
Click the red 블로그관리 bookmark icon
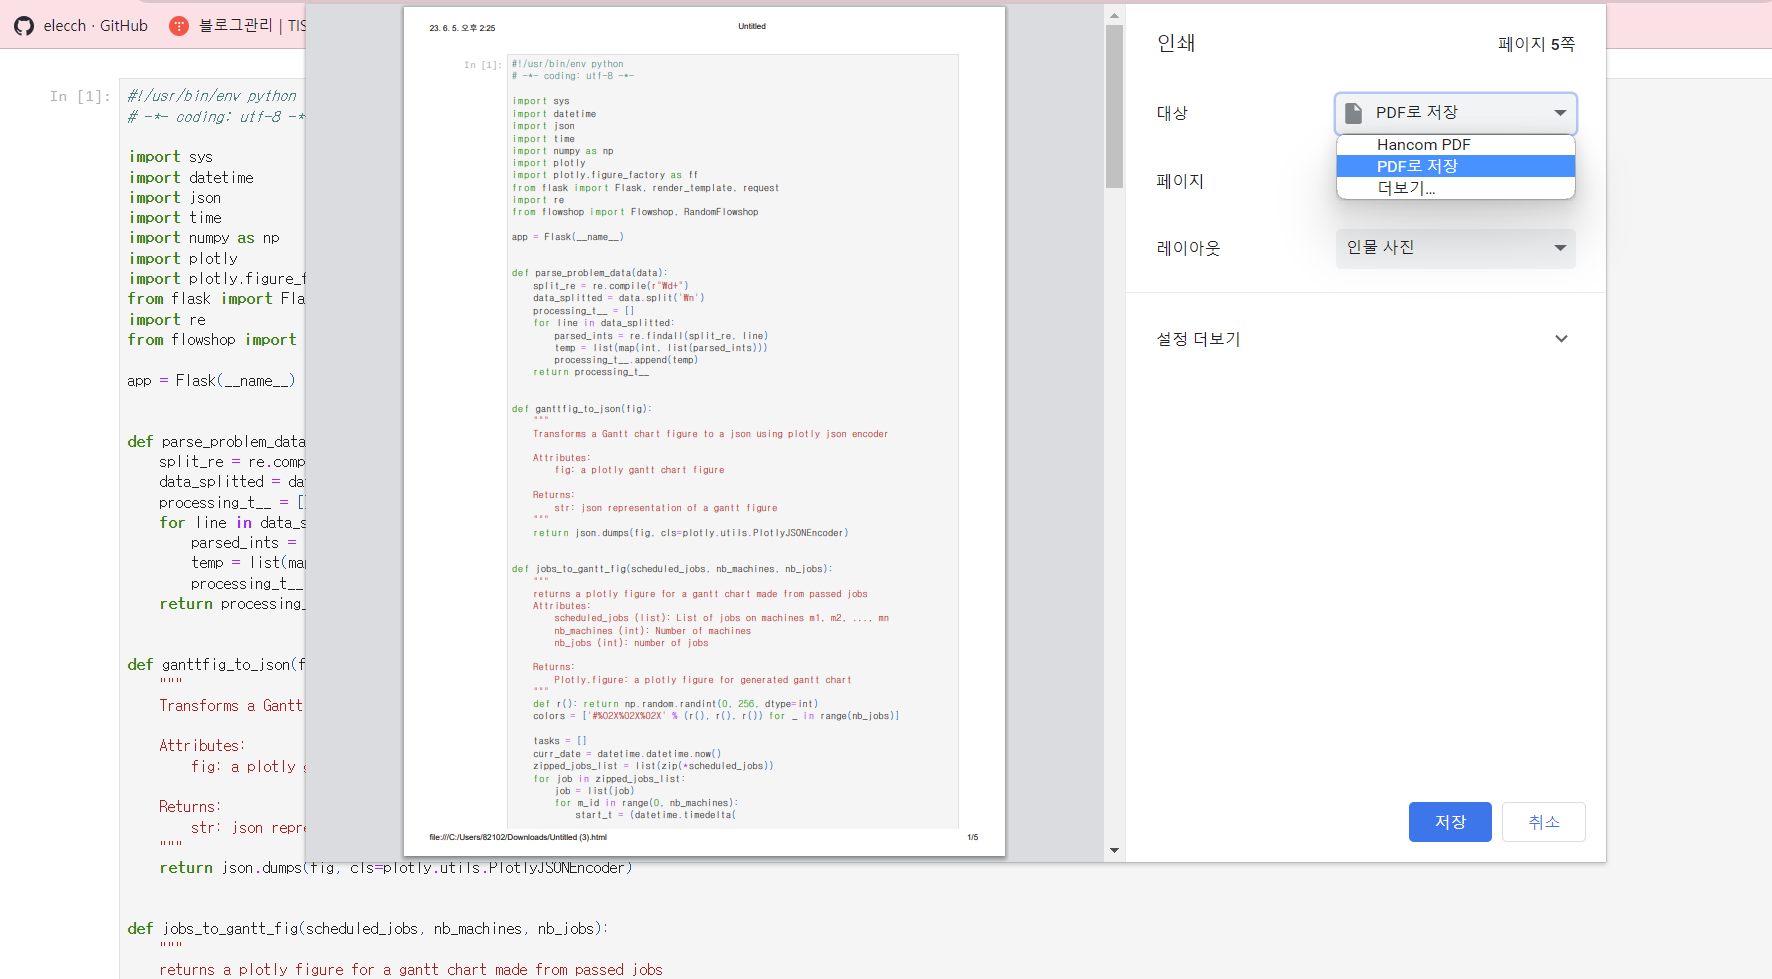click(x=179, y=26)
